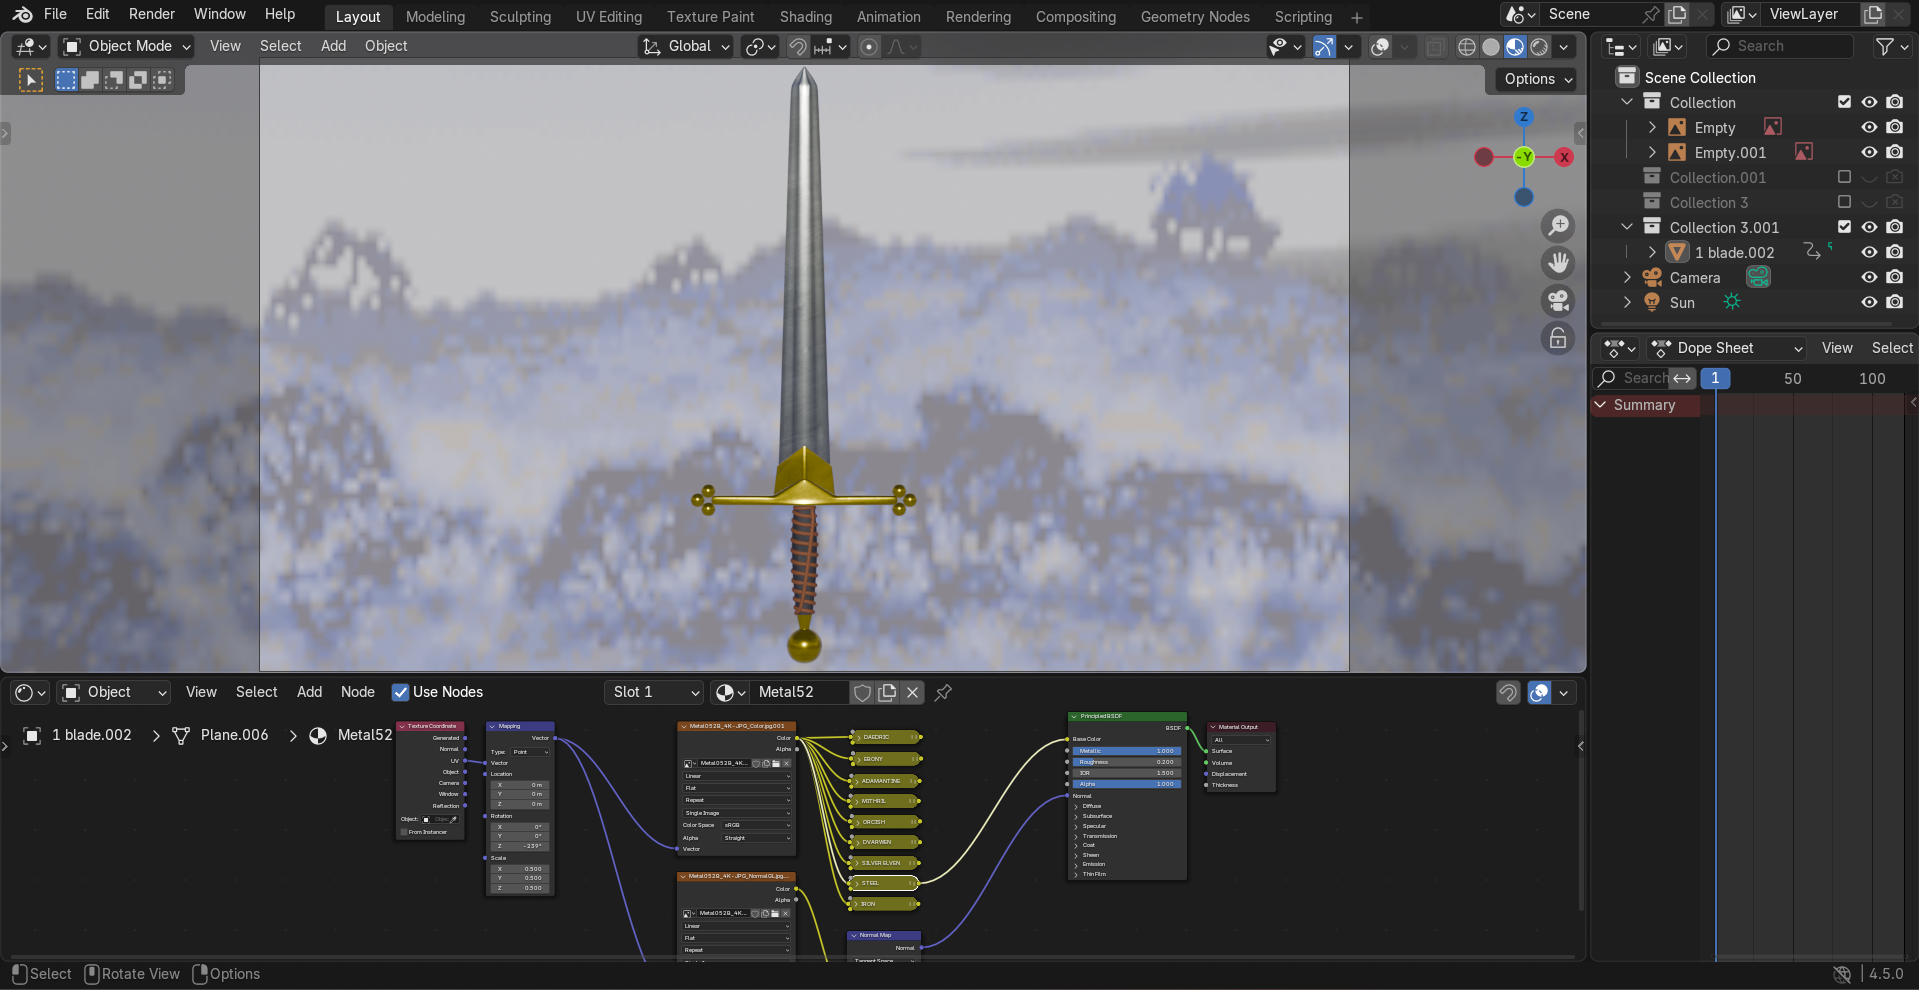
Task: Hide the Camera with its eye icon
Action: [1869, 277]
